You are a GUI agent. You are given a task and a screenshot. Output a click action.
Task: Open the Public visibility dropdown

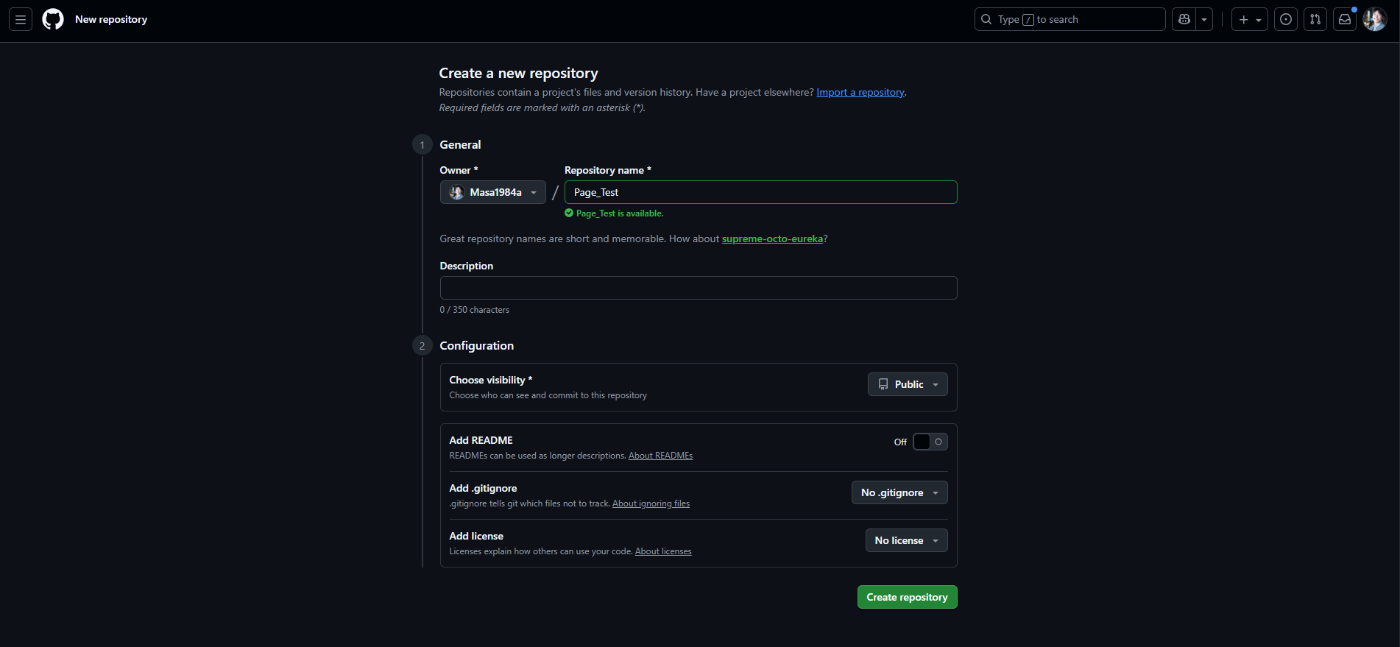[907, 384]
